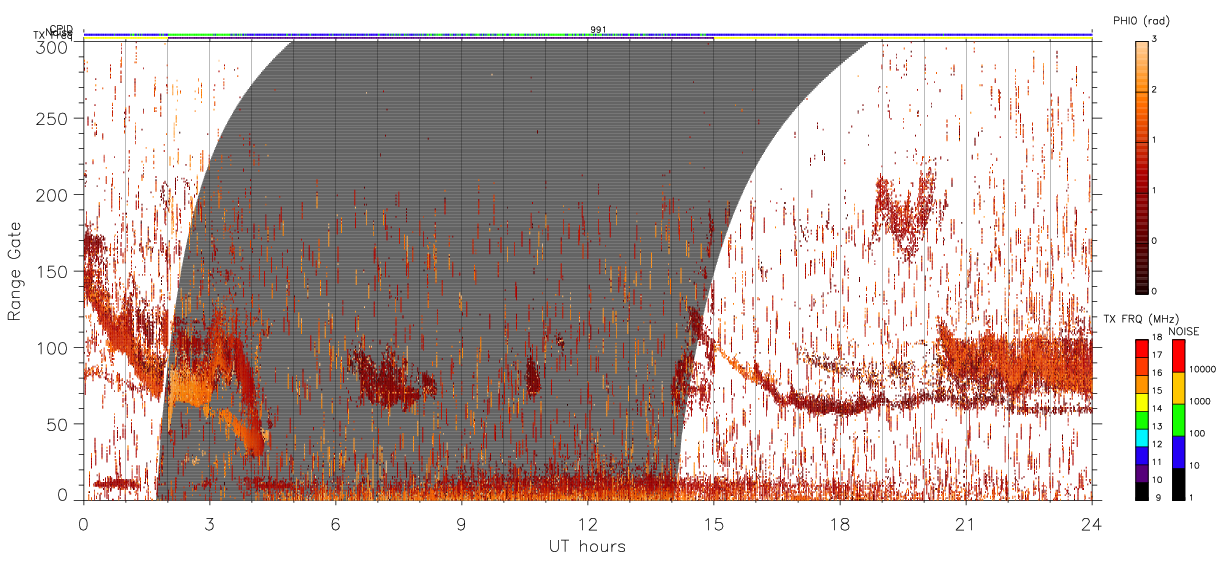Click the purple 10-11 MHz swatch in TX FRQ legend
1228x567 pixels.
[x=1142, y=472]
